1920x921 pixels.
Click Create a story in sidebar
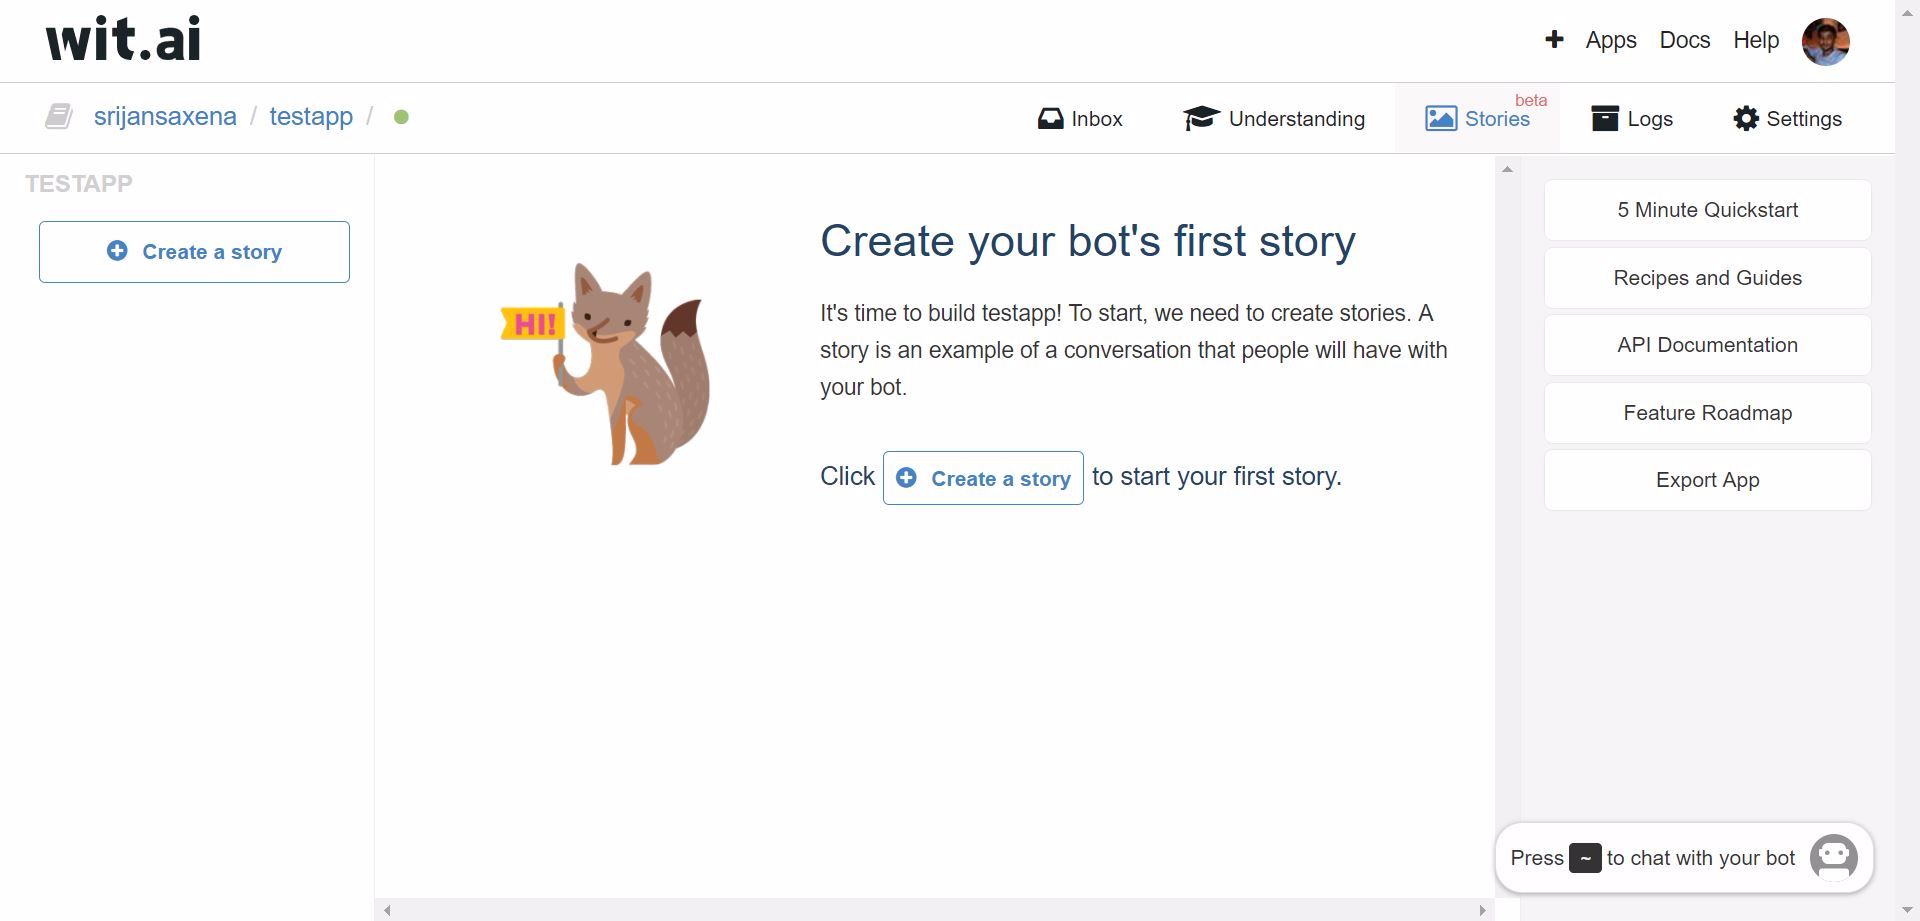pyautogui.click(x=194, y=252)
